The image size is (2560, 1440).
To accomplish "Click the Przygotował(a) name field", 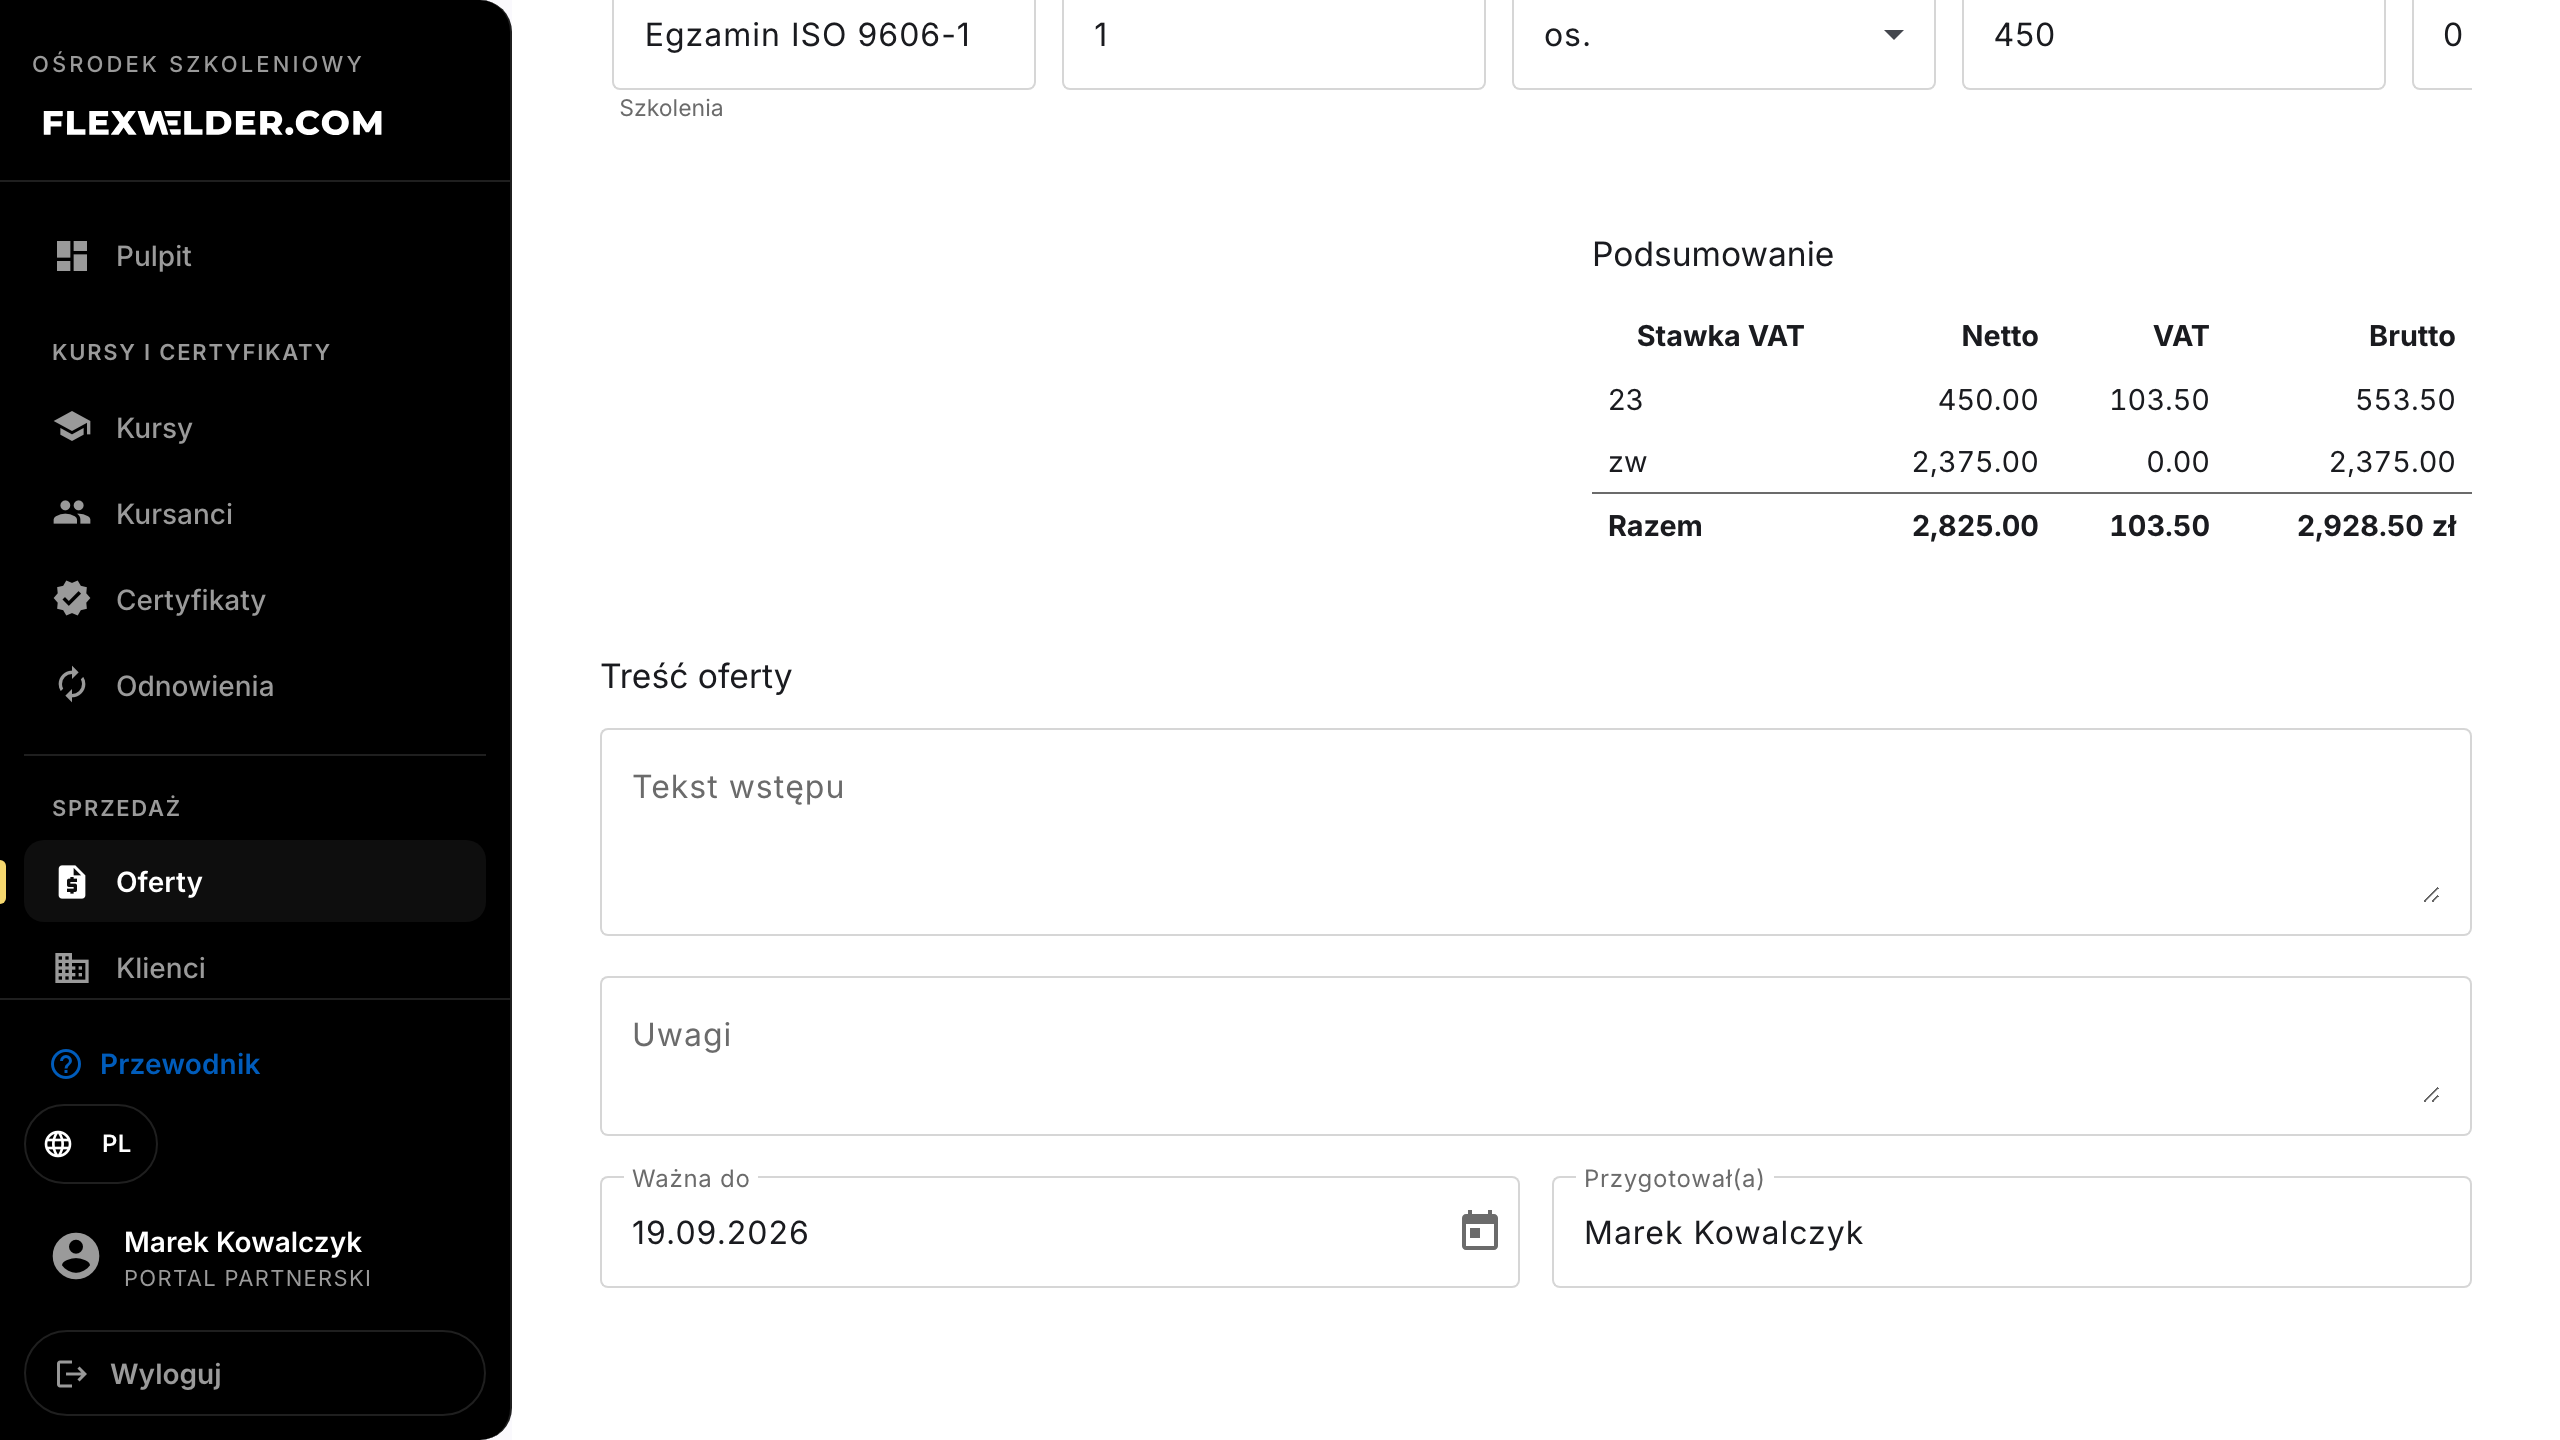I will point(2011,1232).
